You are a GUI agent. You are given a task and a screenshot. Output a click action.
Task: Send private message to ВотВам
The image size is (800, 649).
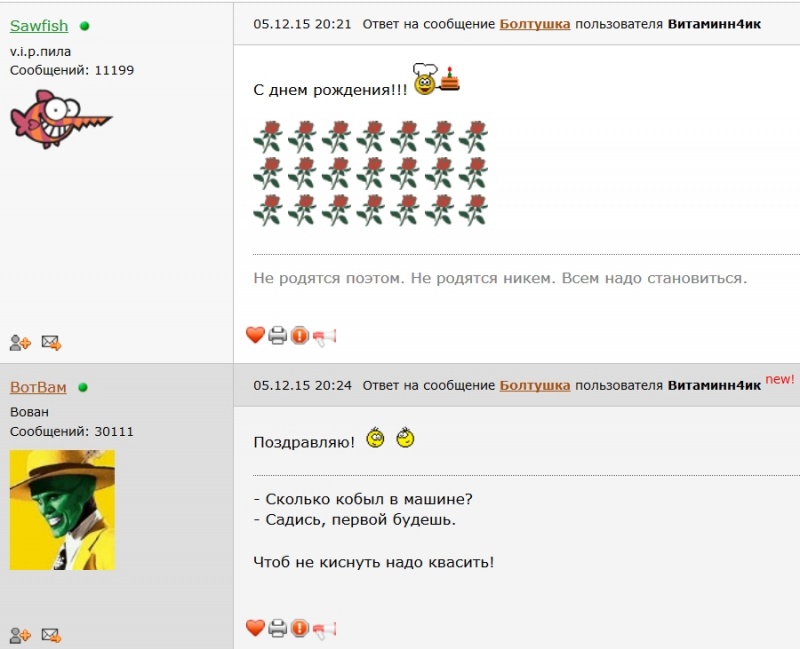51,635
